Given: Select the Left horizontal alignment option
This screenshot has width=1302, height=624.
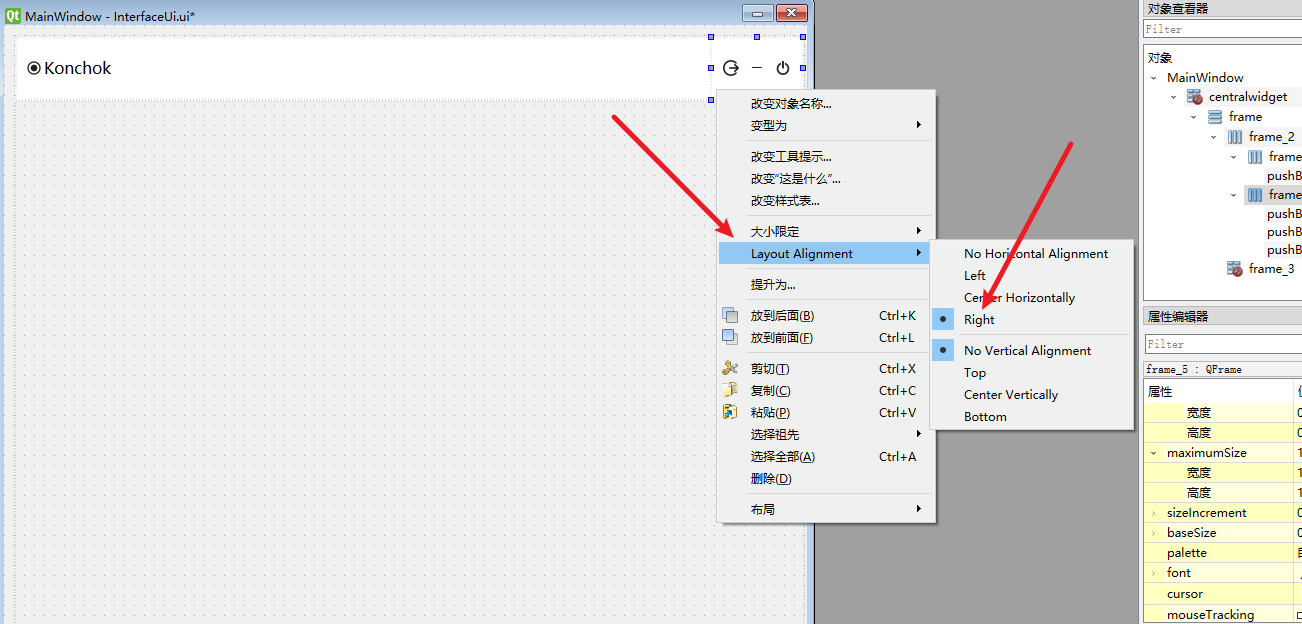Looking at the screenshot, I should coord(974,275).
